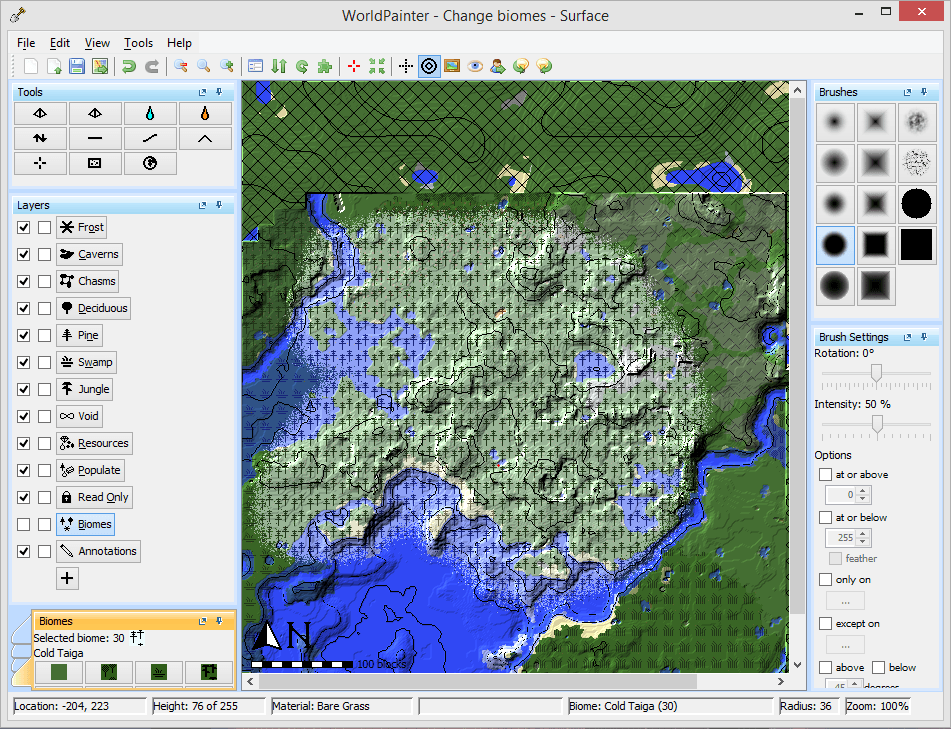
Task: Tick the 'except on' checkbox
Action: [825, 623]
